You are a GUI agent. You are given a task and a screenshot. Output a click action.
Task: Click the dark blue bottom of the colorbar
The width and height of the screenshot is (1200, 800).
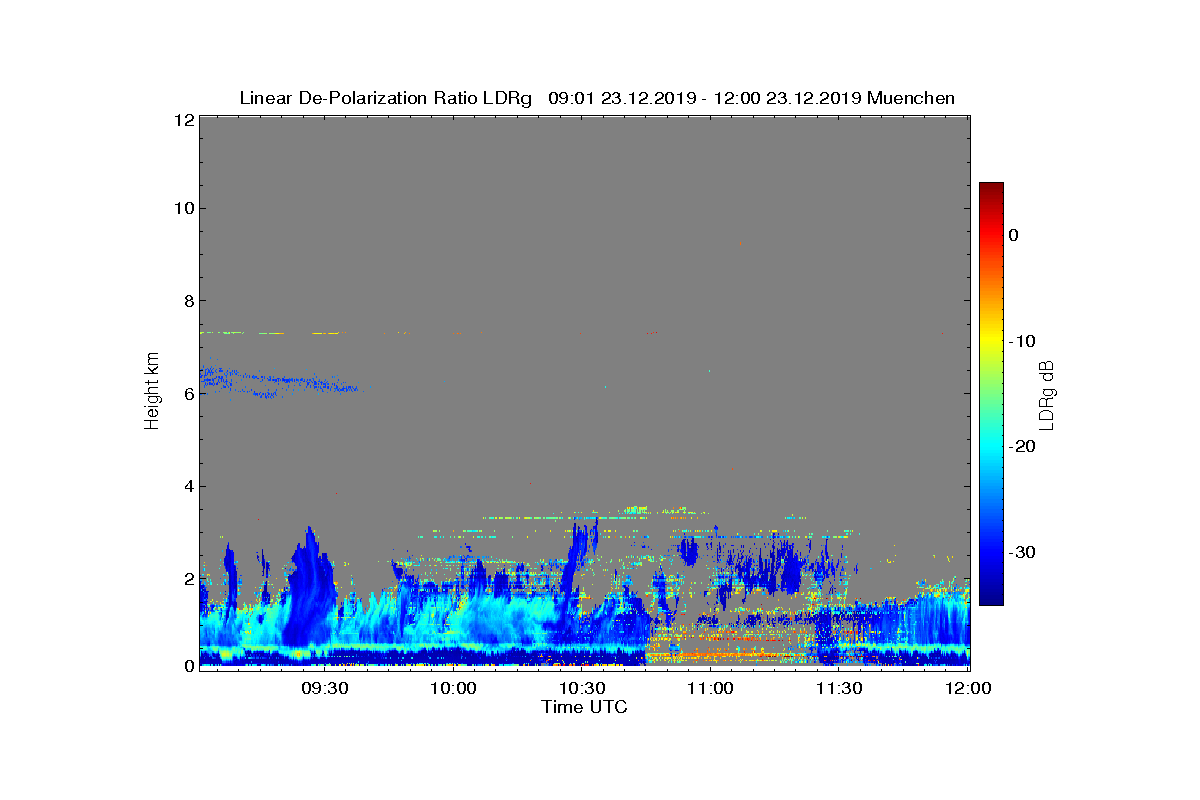tap(991, 596)
